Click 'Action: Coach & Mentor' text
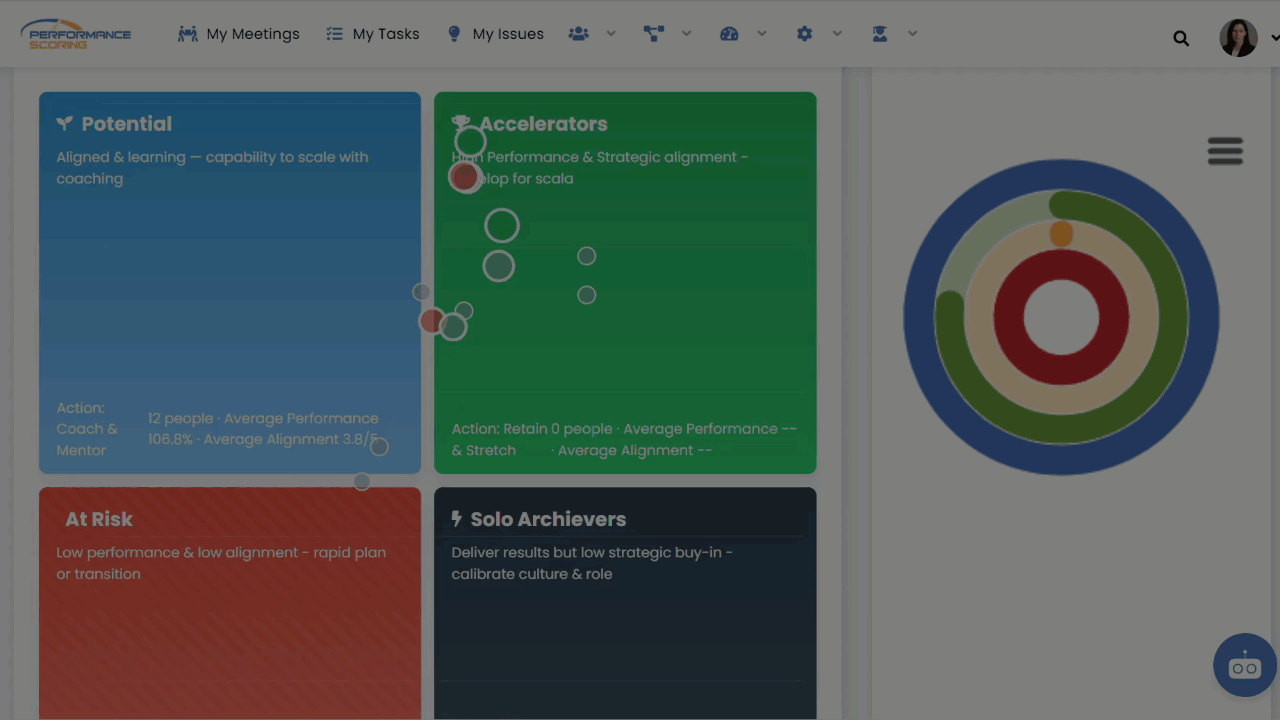This screenshot has width=1280, height=720. [x=87, y=429]
